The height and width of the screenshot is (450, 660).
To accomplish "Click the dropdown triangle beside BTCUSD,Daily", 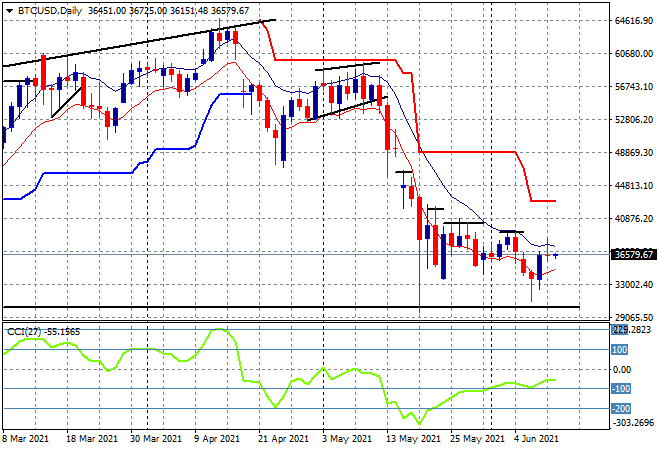I will (x=9, y=11).
